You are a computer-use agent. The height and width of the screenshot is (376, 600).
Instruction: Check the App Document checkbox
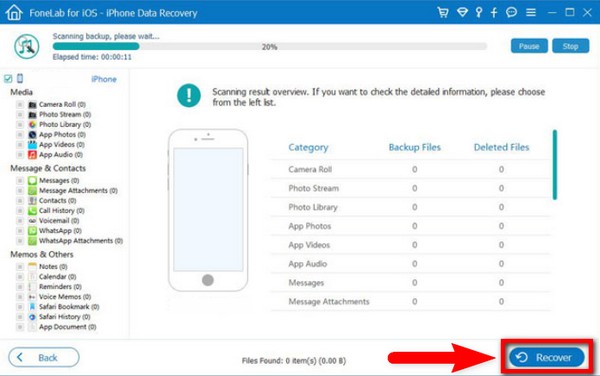[x=20, y=327]
